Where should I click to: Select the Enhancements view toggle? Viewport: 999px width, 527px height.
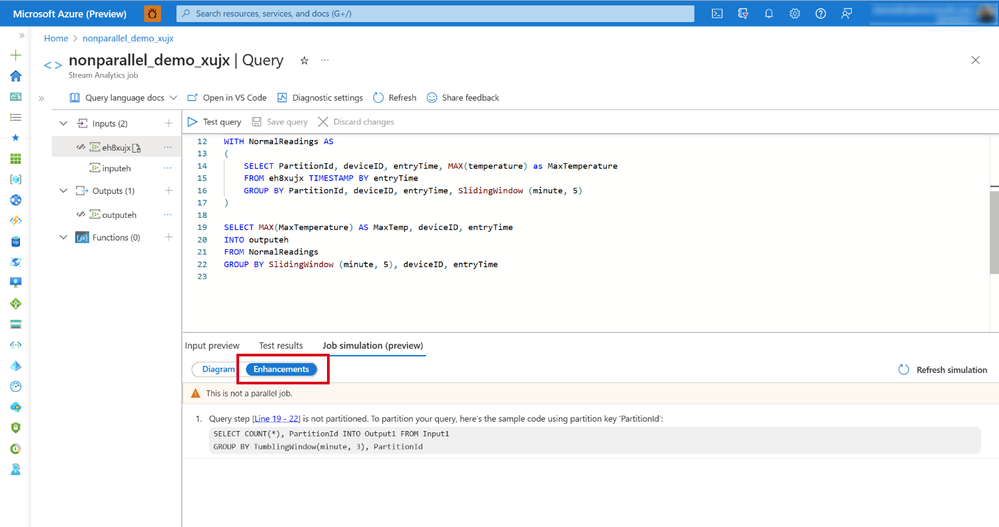pos(281,369)
